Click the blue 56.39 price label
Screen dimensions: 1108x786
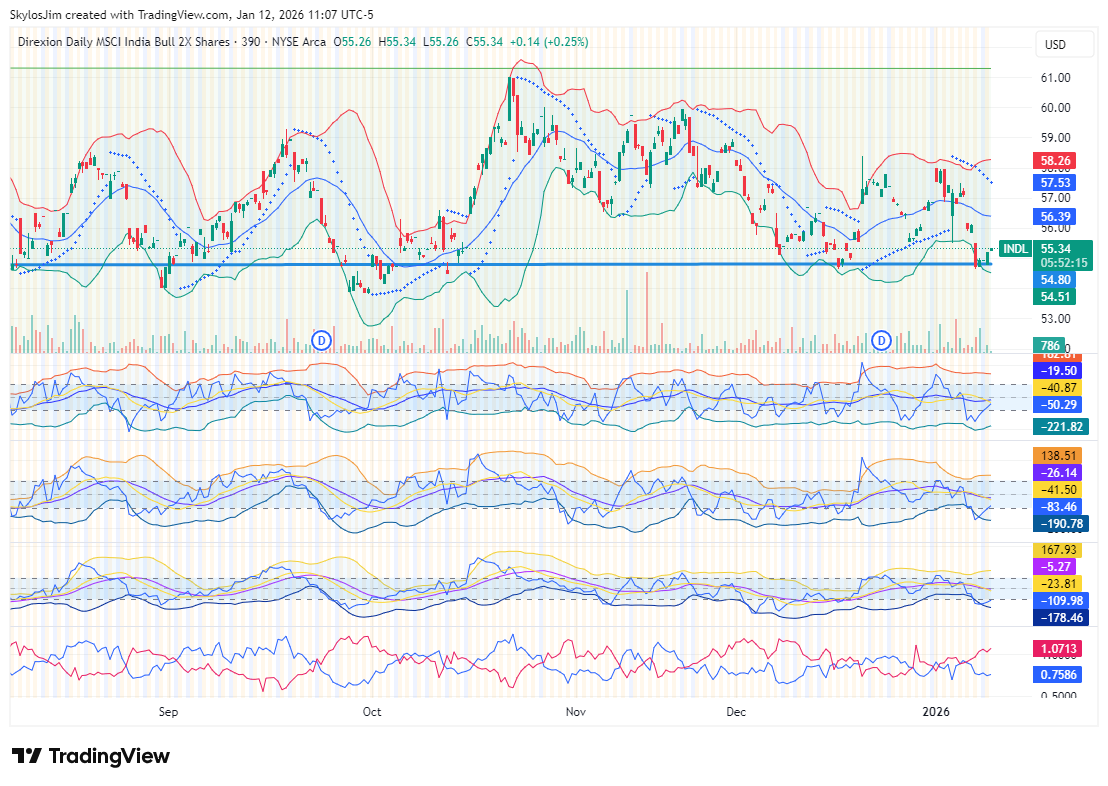point(1056,216)
